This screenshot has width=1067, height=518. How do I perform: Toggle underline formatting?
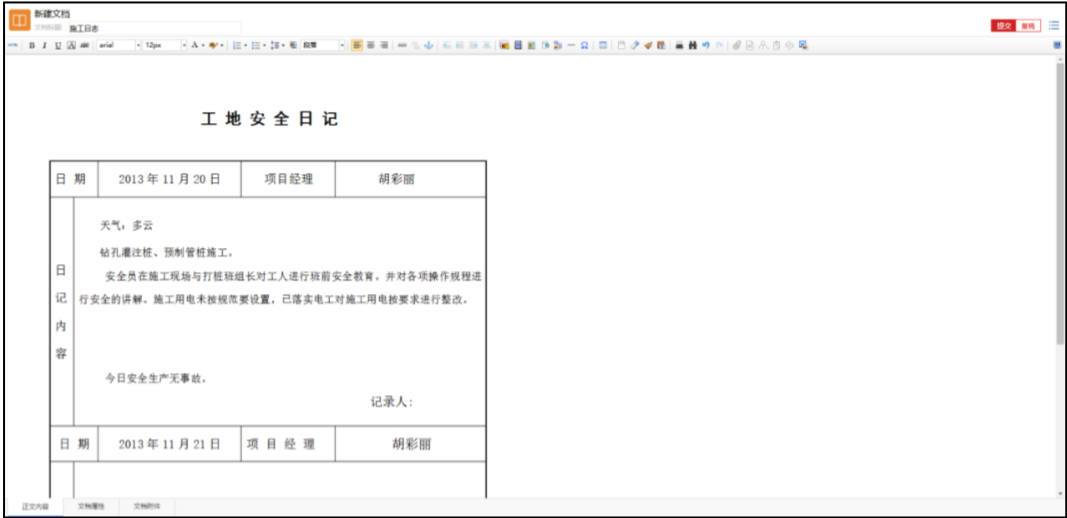coord(58,46)
